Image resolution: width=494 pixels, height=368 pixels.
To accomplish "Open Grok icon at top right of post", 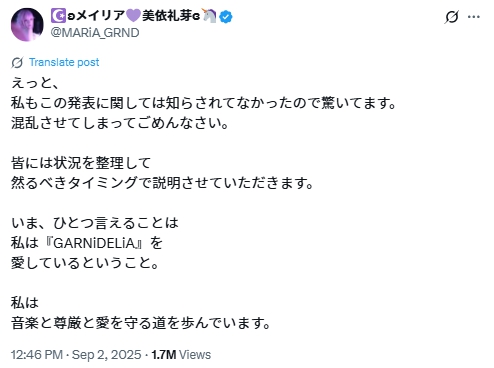I will pyautogui.click(x=452, y=16).
